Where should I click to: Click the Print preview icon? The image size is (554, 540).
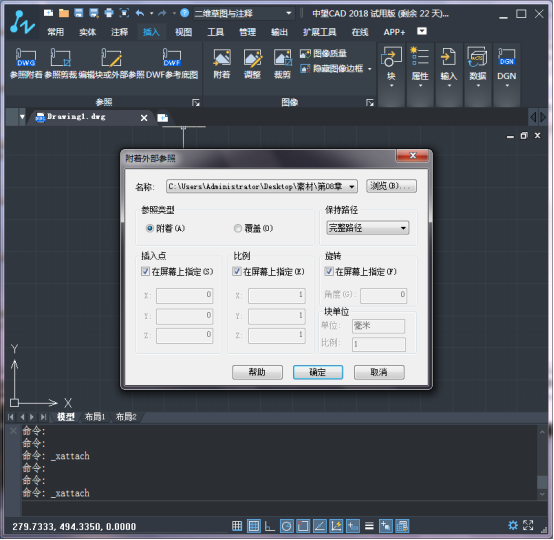tap(124, 13)
